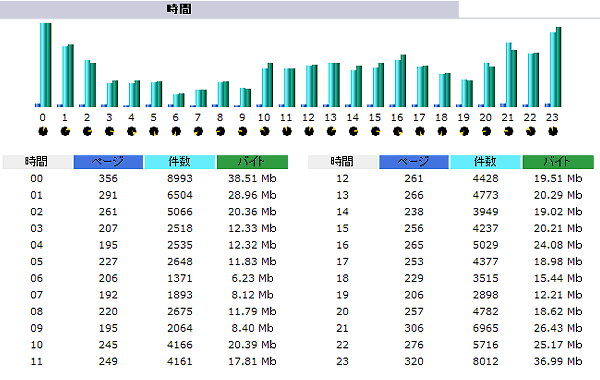Click the 6.23 Mb bytes value

coord(252,278)
